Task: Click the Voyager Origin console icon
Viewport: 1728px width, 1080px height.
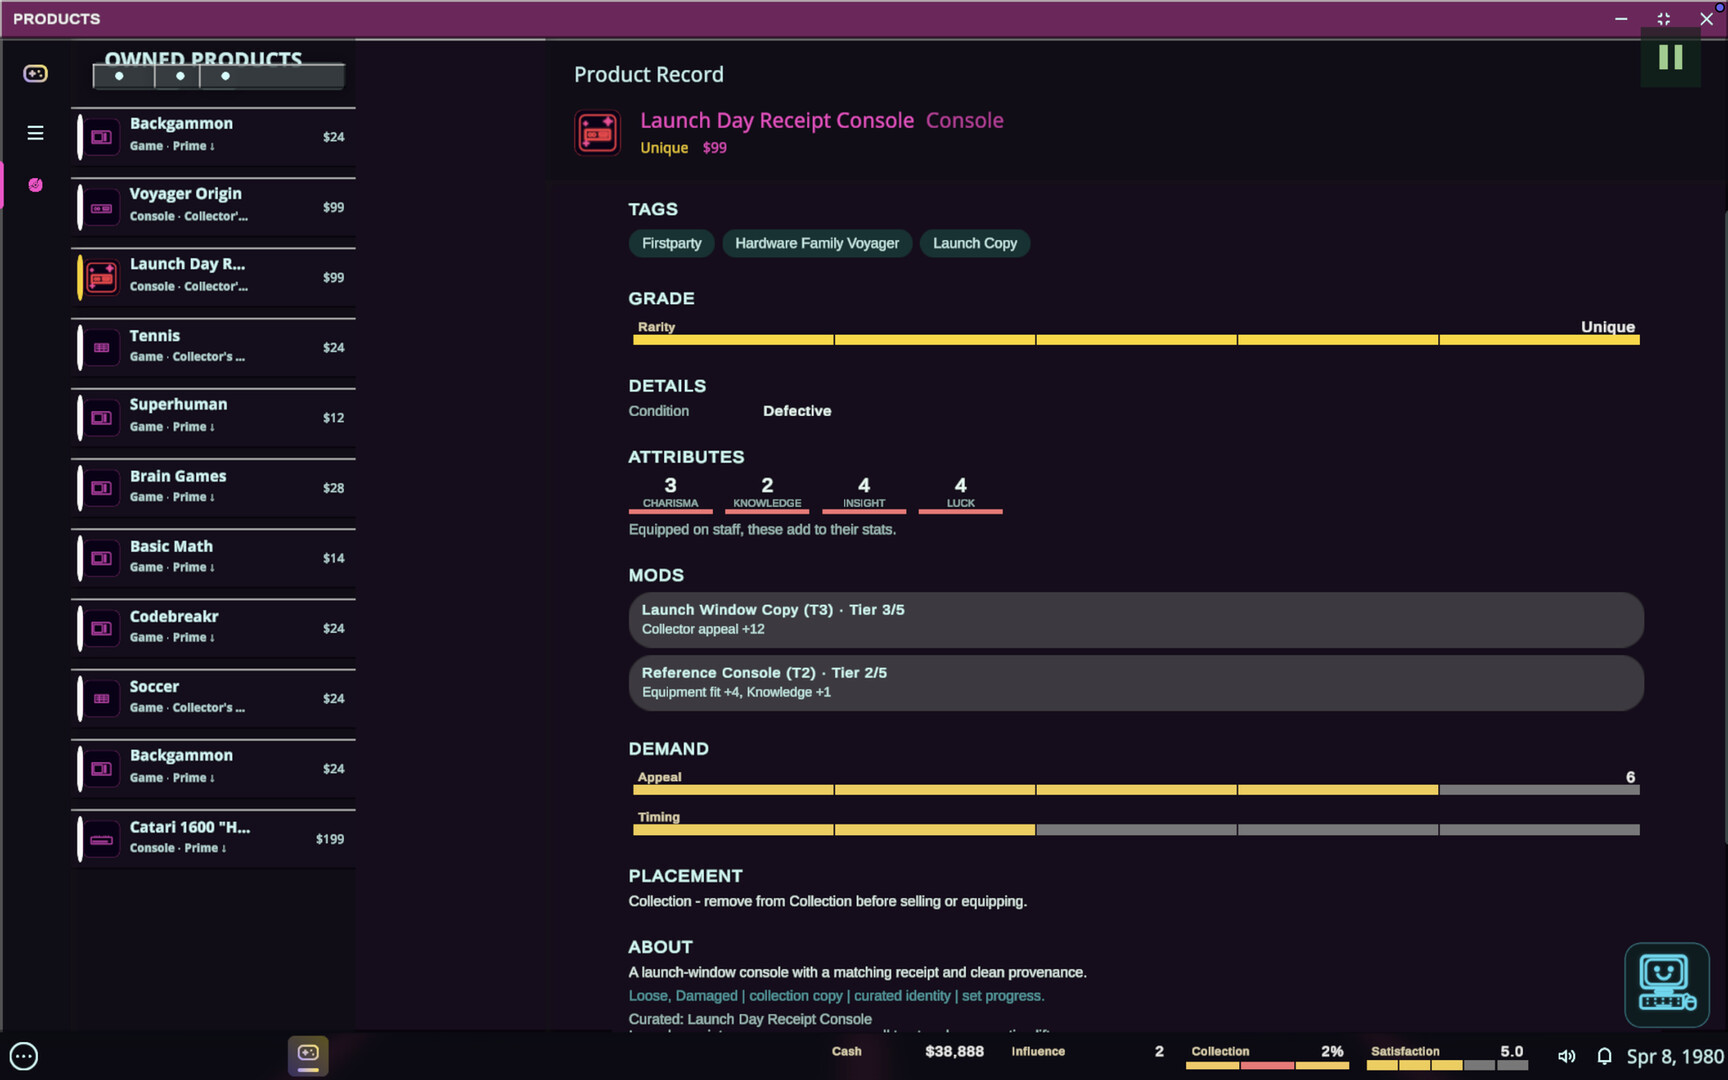Action: (x=101, y=208)
